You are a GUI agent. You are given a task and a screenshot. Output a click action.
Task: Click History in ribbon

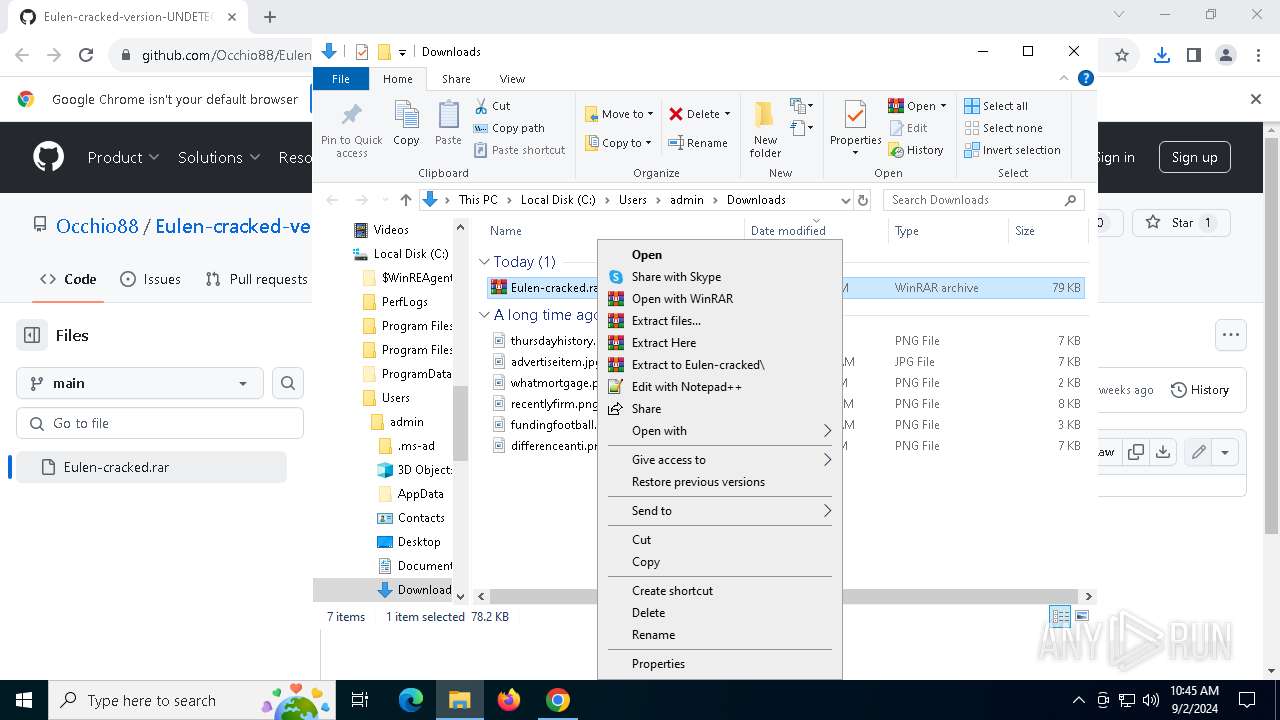point(915,150)
